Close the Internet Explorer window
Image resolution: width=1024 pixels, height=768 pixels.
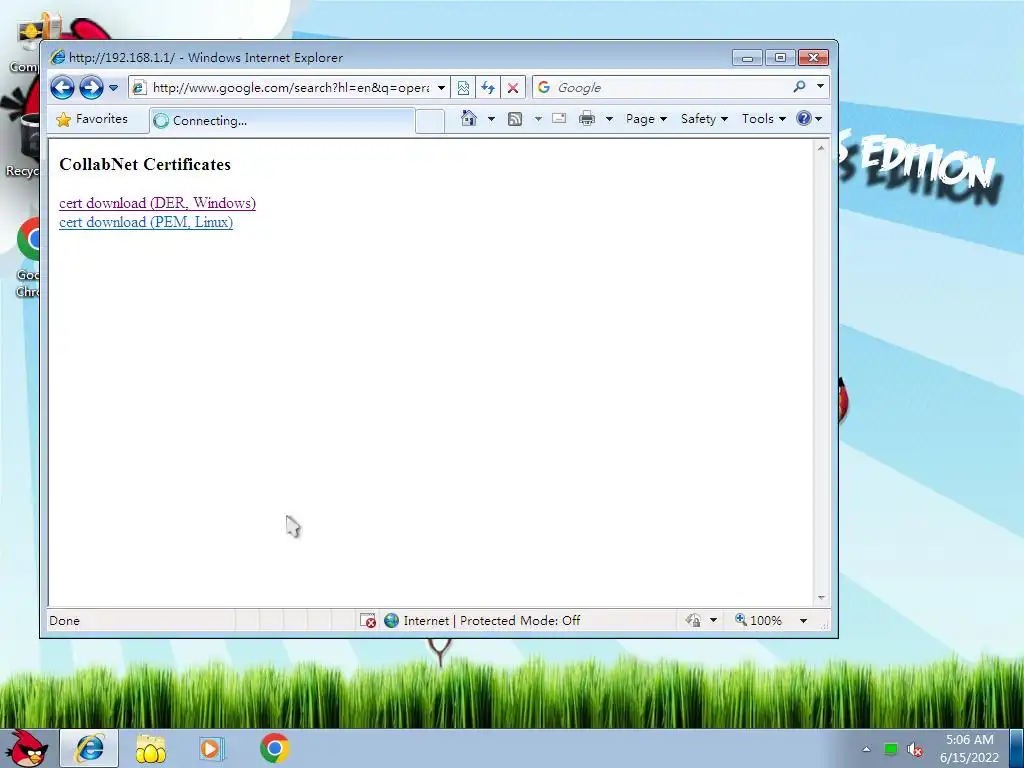[x=814, y=57]
